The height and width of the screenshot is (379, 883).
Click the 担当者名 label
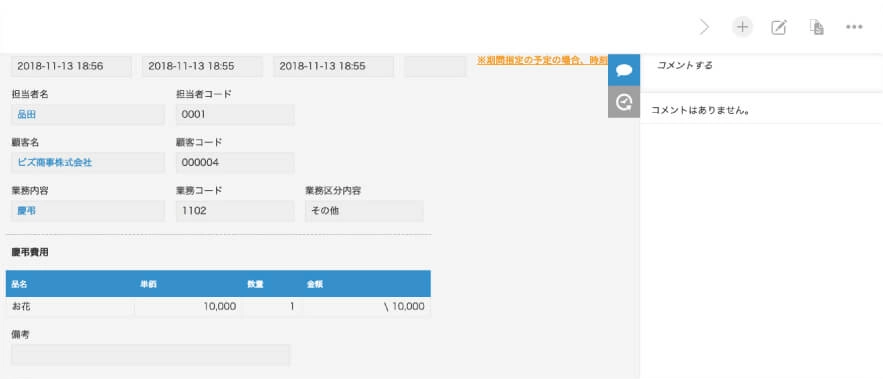coord(30,95)
